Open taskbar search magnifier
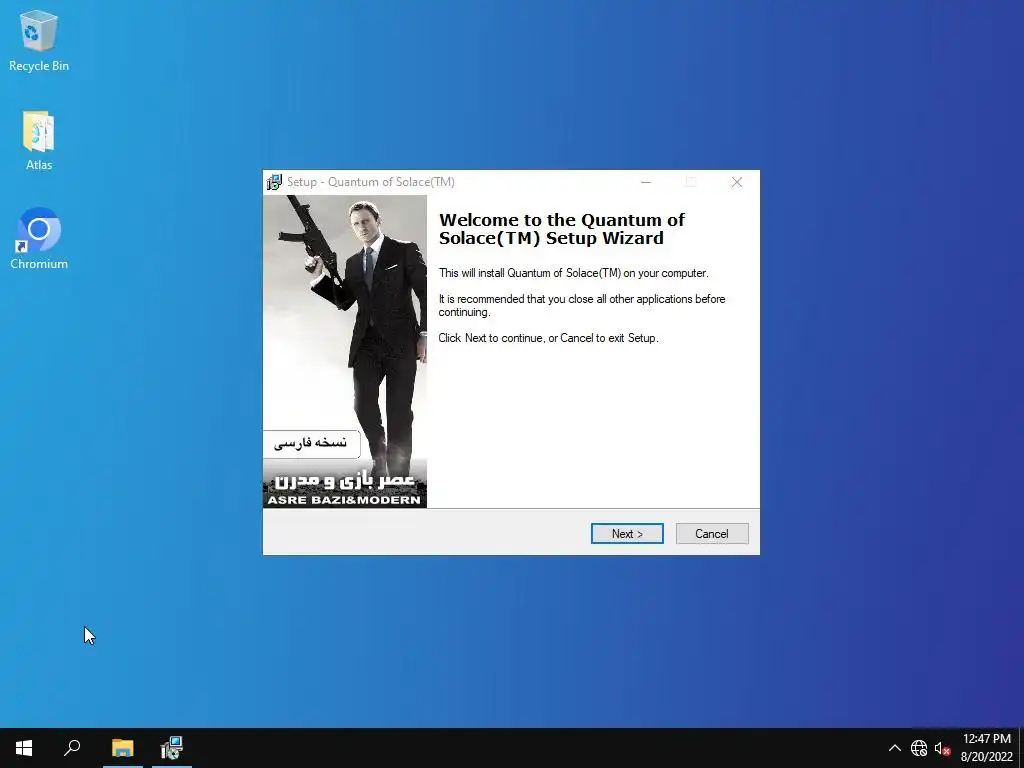The width and height of the screenshot is (1024, 768). (72, 748)
